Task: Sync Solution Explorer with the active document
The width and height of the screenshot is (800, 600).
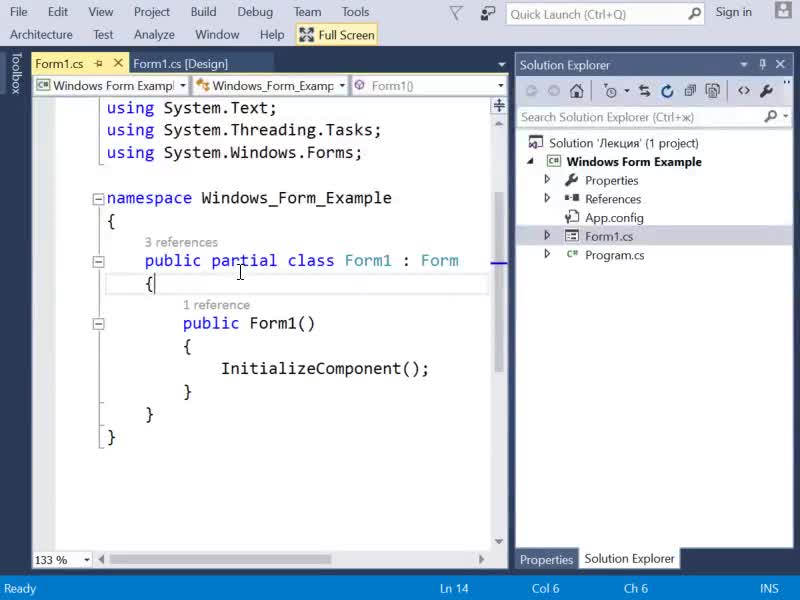Action: [x=644, y=91]
